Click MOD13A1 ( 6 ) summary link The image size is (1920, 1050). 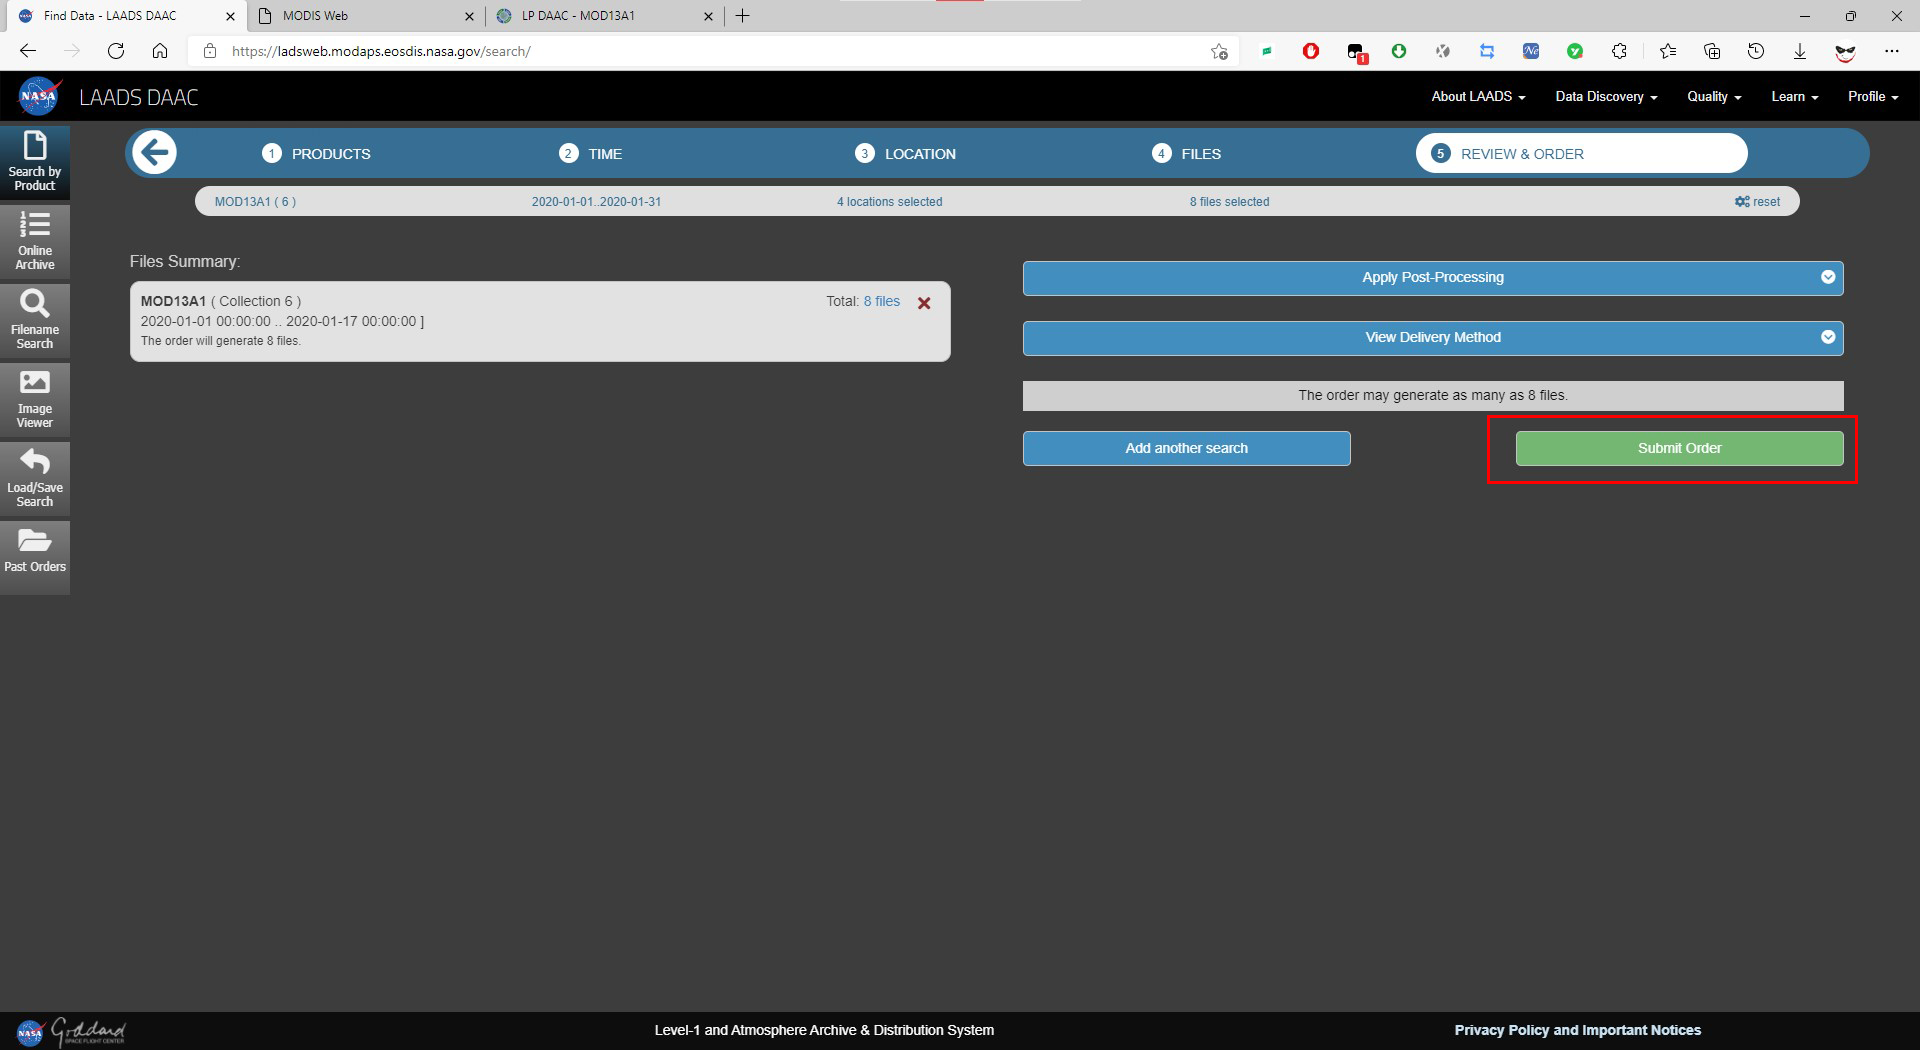(255, 202)
